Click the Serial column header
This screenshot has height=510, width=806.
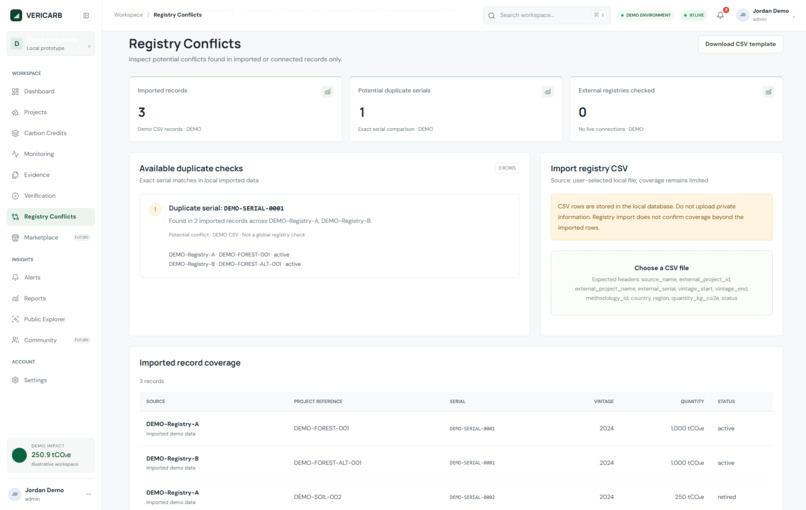(x=457, y=402)
